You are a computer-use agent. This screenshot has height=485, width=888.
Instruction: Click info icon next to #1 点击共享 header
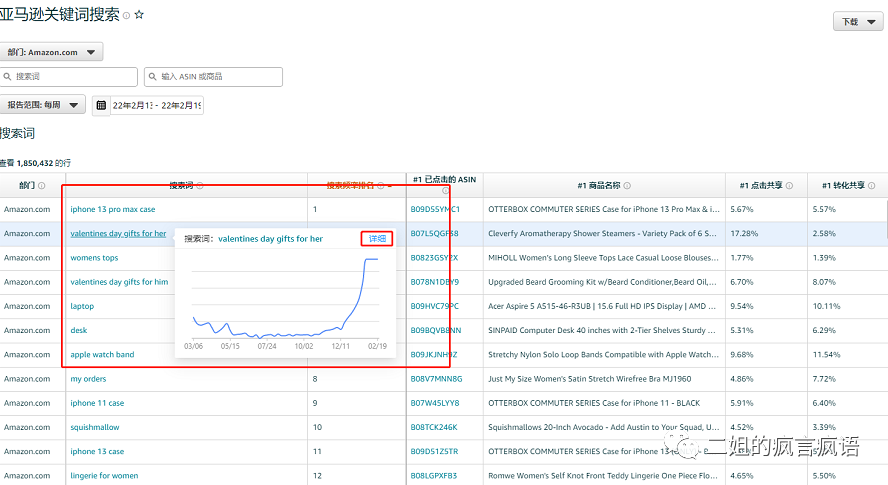point(789,186)
